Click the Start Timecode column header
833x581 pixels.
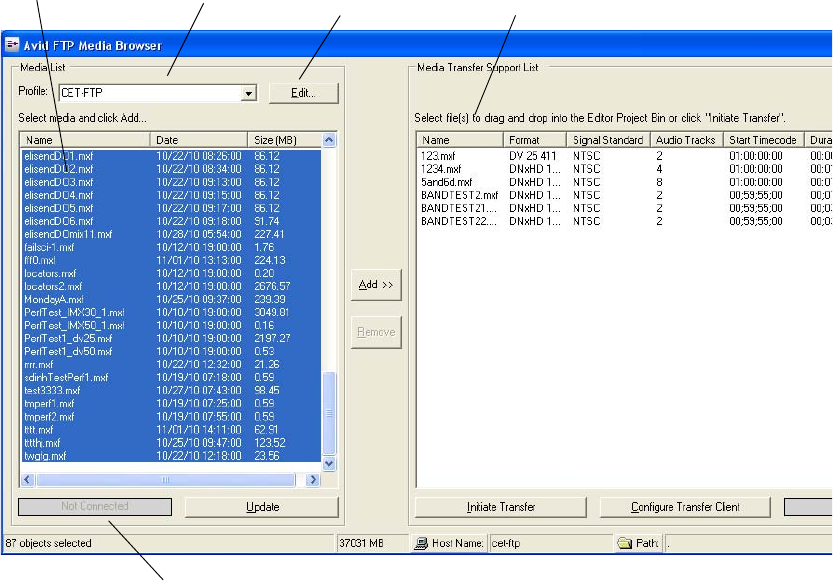pos(763,140)
